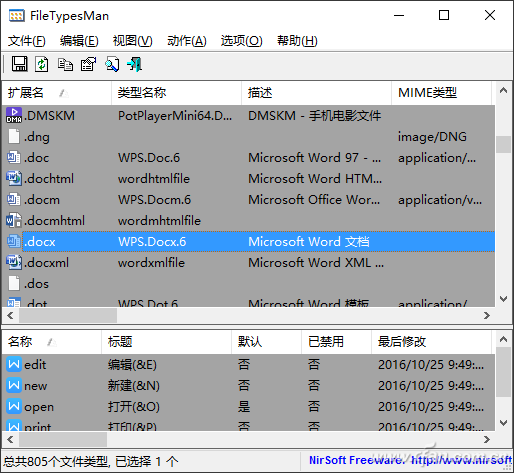Screen dimensions: 514x473
Task: Open the NirSoft Freeware link
Action: pos(410,460)
